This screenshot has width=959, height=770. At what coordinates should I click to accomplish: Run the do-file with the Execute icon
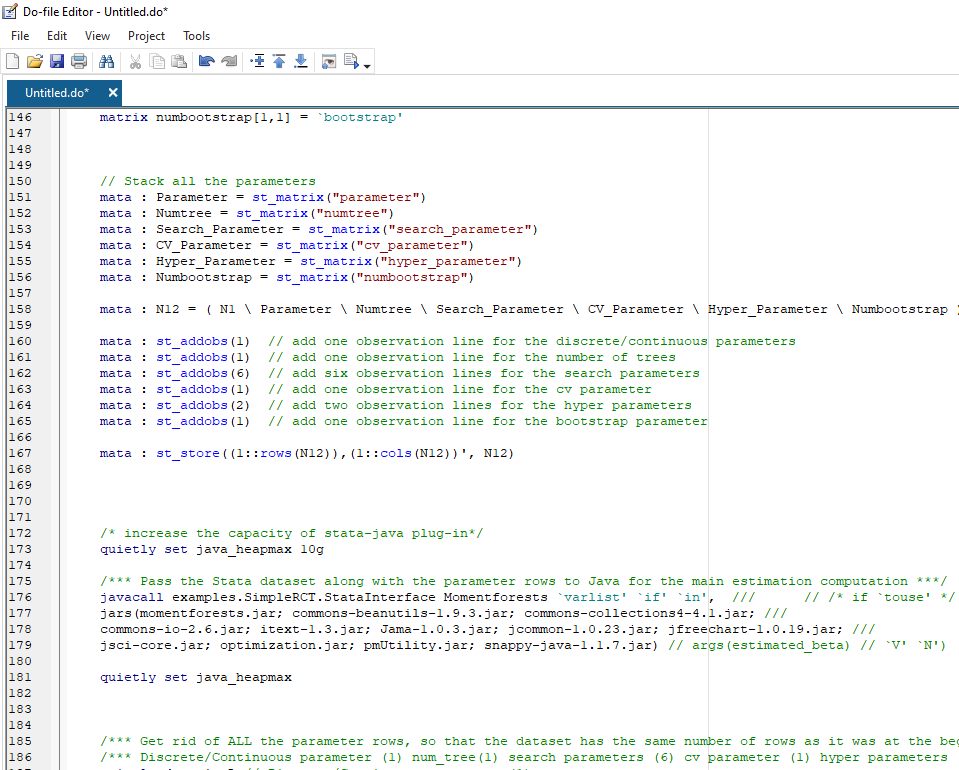pyautogui.click(x=352, y=61)
